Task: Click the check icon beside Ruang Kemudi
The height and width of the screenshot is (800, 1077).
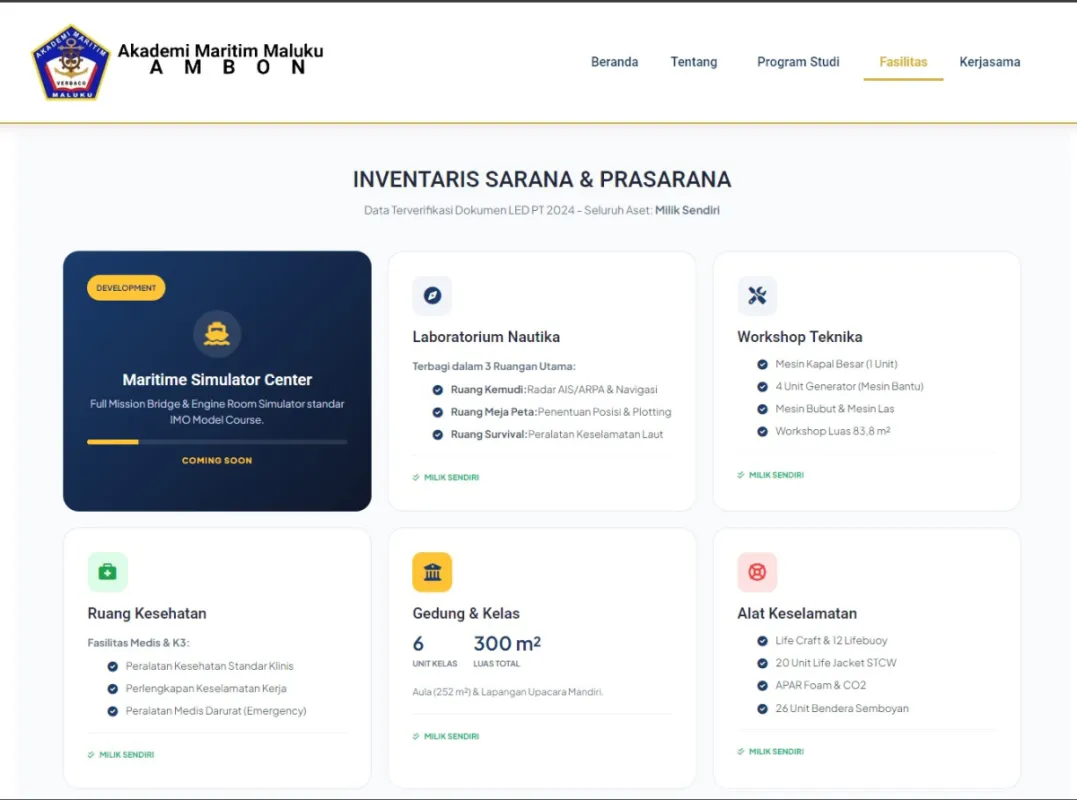Action: tap(438, 390)
